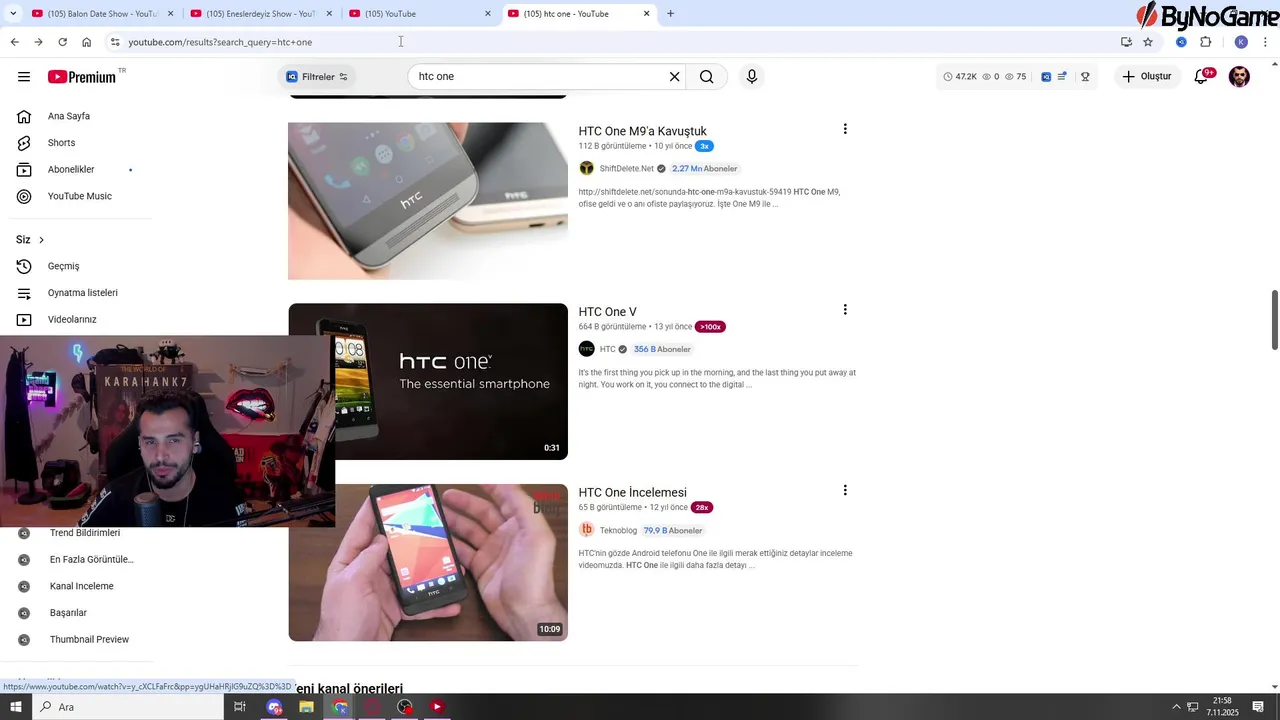This screenshot has height=720, width=1280.
Task: Visit the ShiftDelete.Net channel name
Action: click(x=626, y=169)
